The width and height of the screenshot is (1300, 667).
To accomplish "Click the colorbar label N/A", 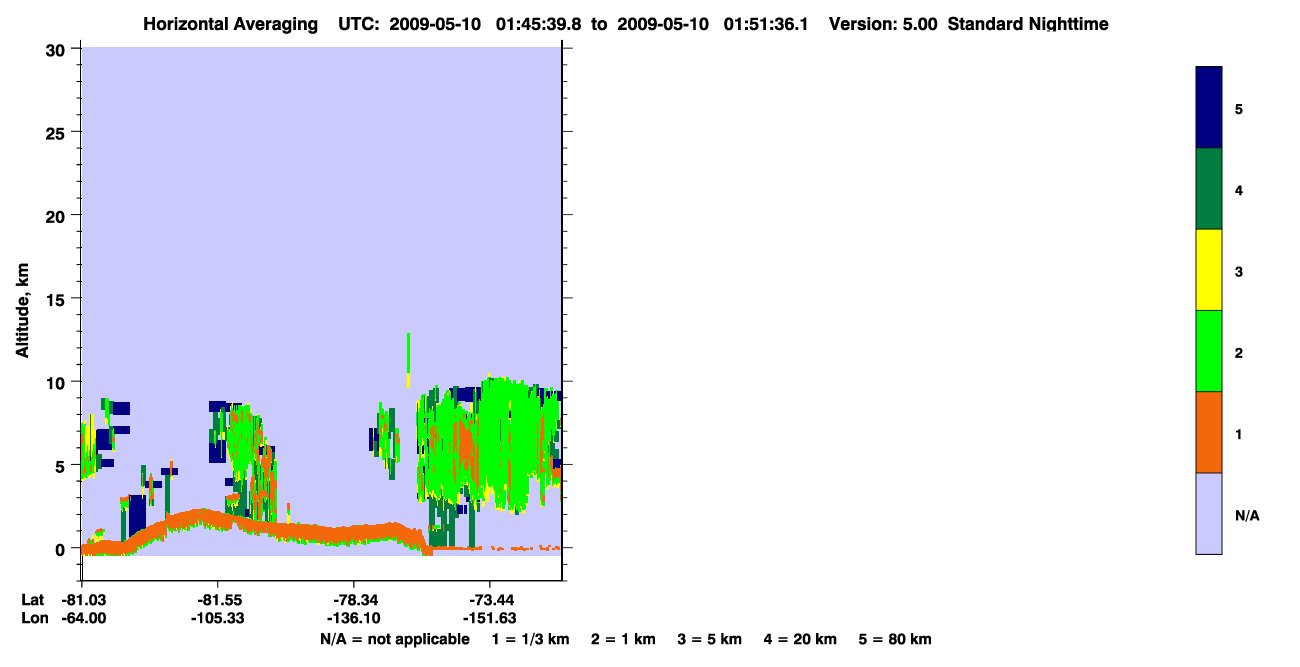I will tap(1247, 516).
